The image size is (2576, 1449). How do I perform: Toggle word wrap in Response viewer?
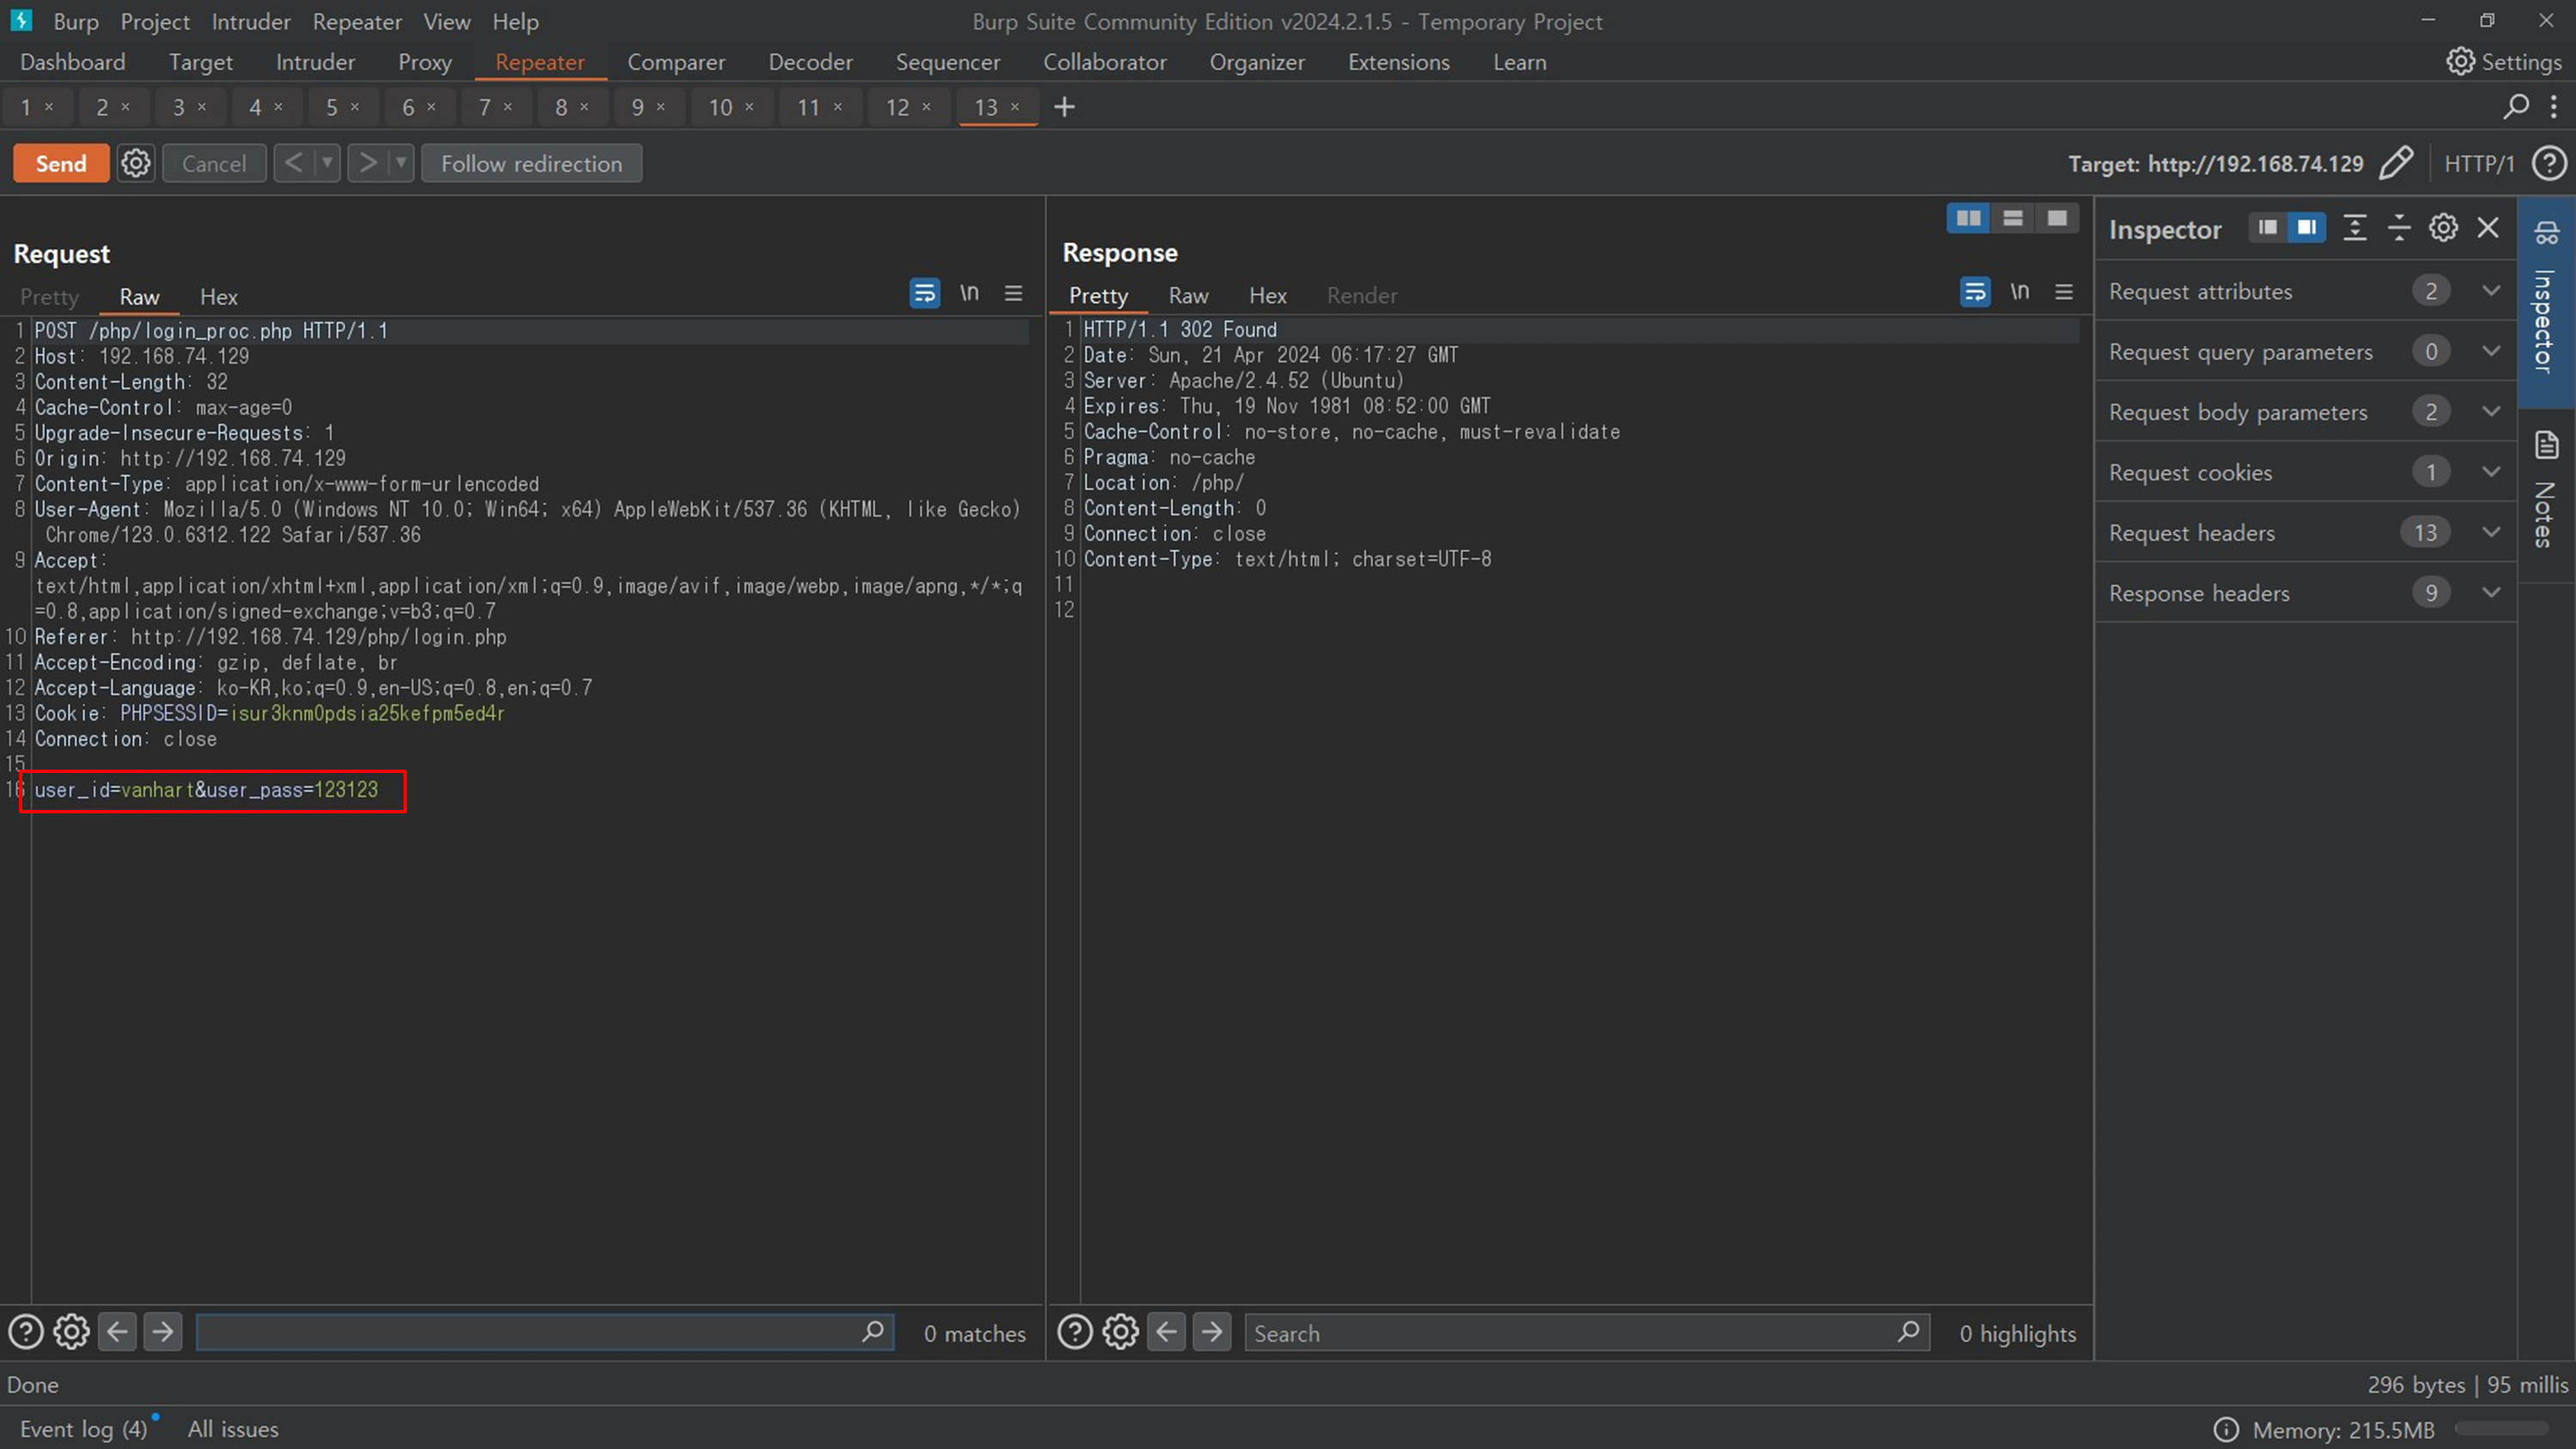click(1975, 292)
